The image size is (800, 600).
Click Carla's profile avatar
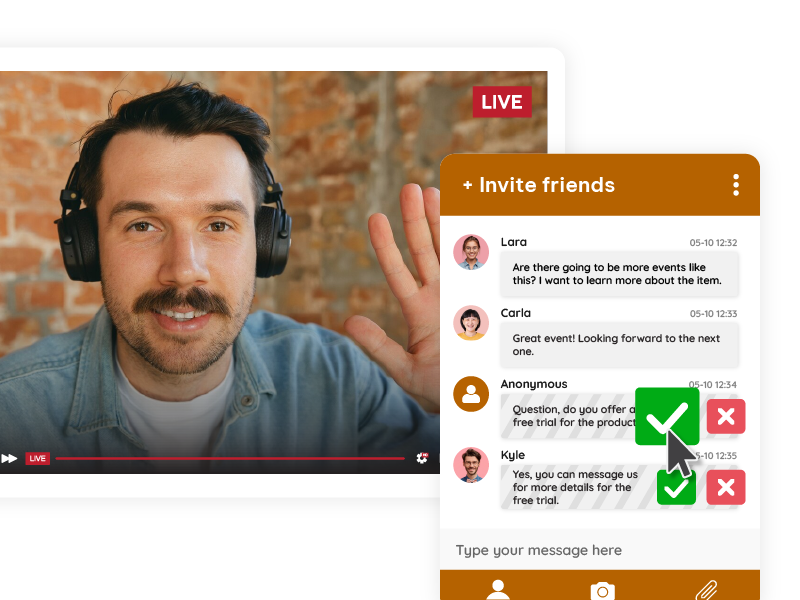click(x=471, y=323)
